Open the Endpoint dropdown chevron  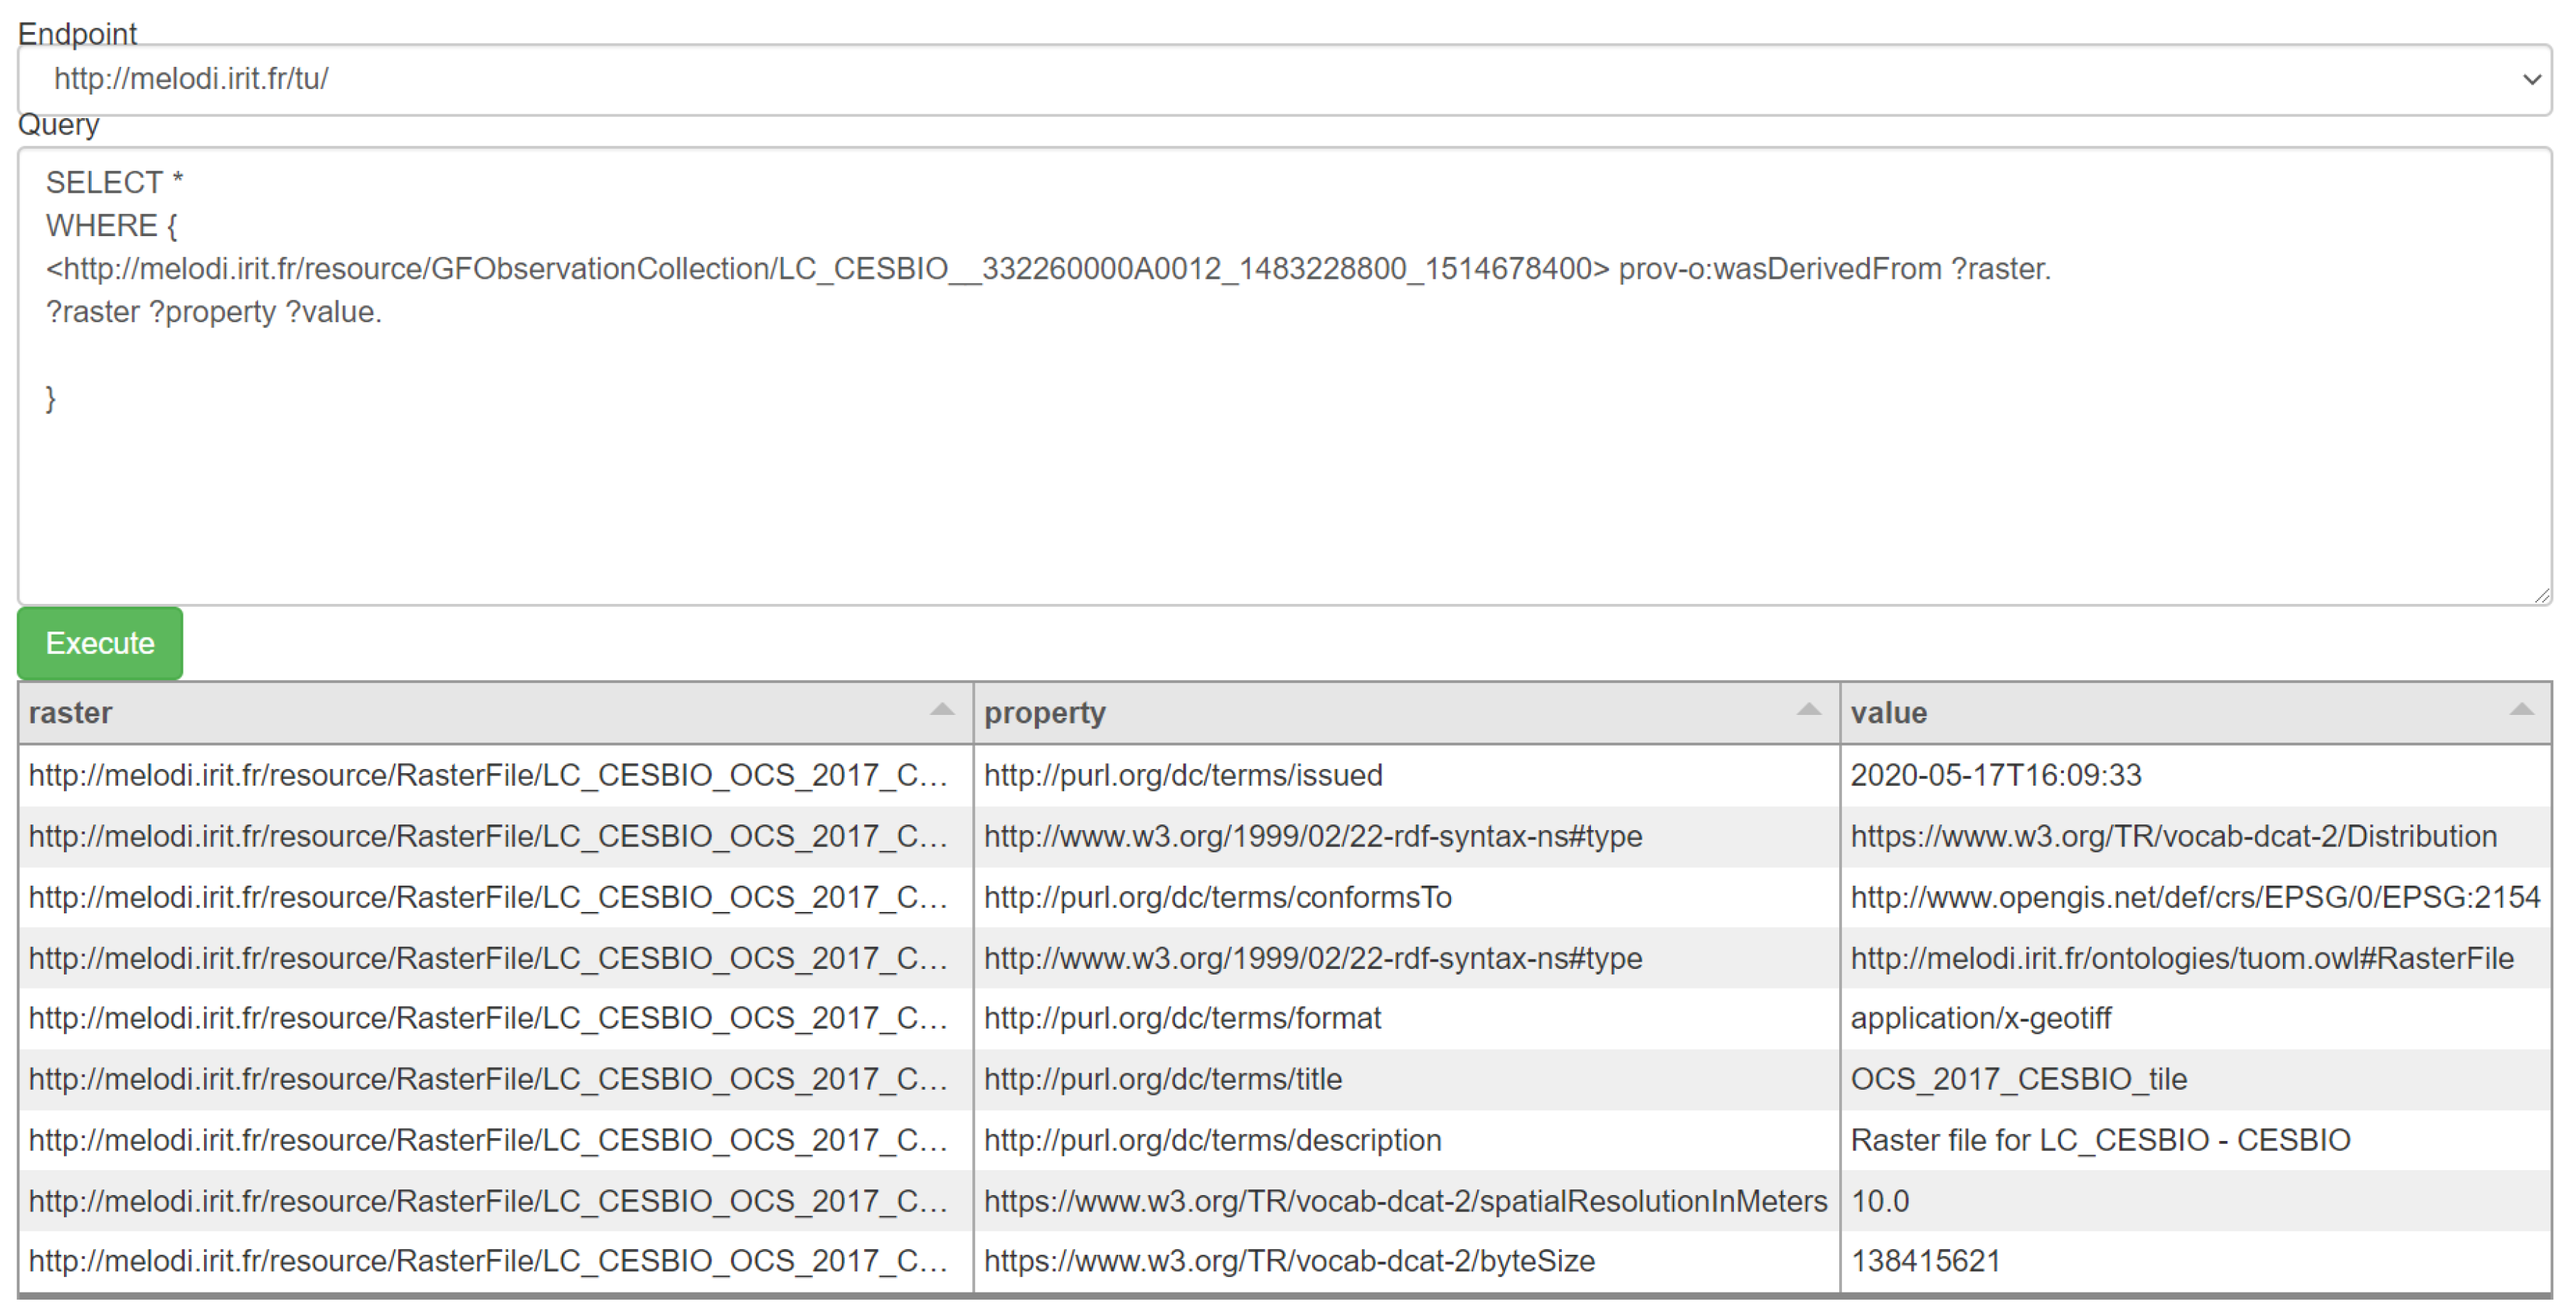pos(2531,79)
